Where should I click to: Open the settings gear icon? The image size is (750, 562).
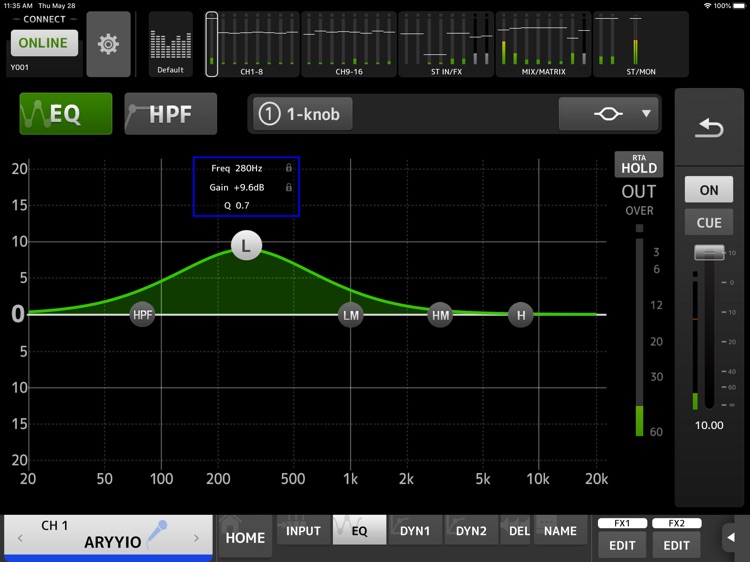108,44
